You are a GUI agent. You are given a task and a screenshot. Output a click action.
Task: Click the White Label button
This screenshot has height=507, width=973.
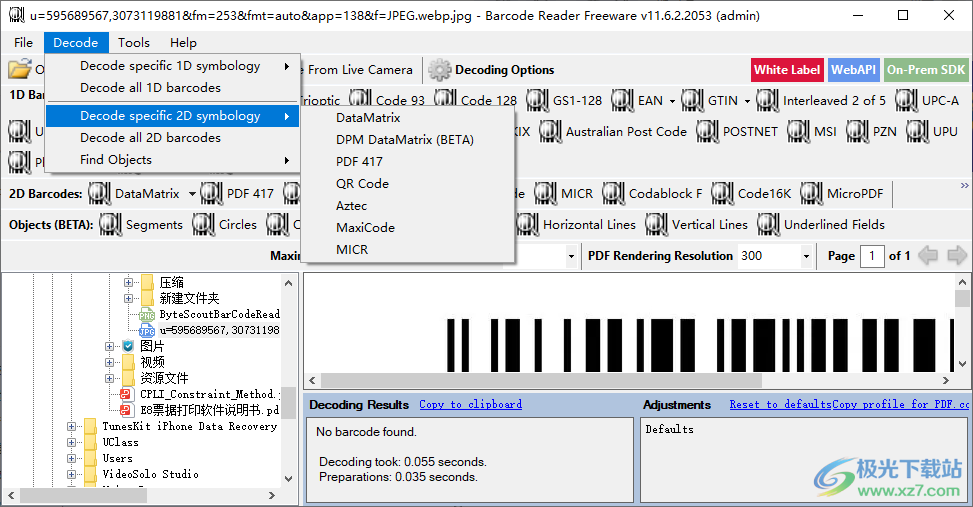787,70
